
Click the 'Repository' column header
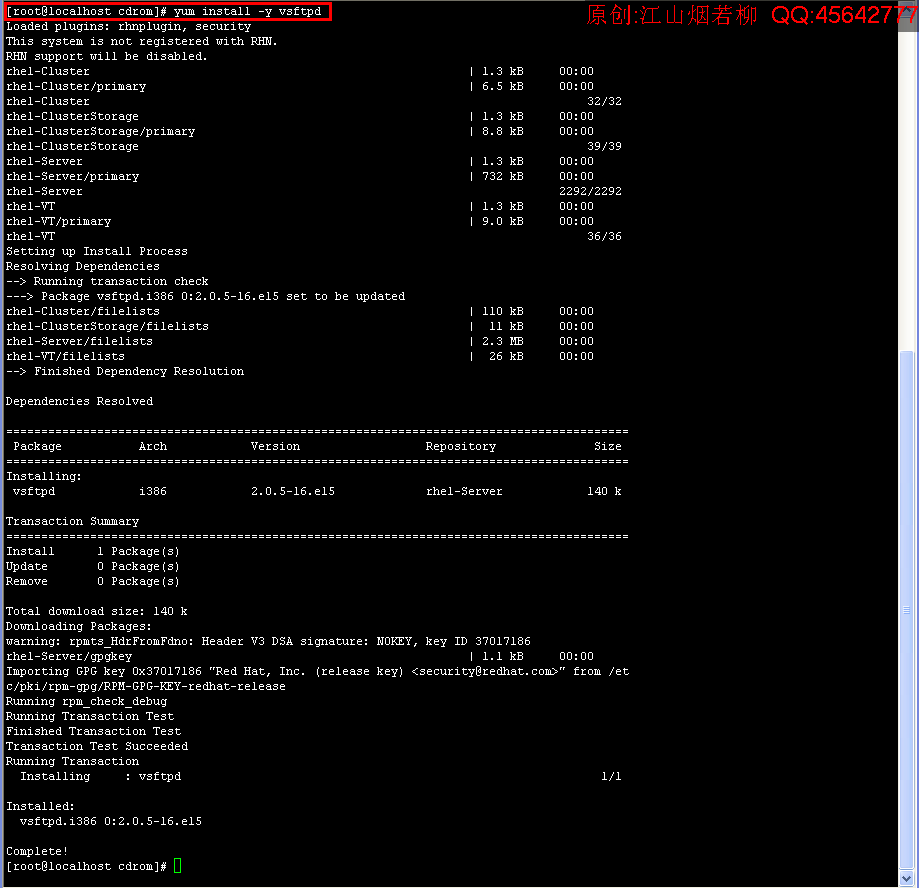pyautogui.click(x=461, y=447)
